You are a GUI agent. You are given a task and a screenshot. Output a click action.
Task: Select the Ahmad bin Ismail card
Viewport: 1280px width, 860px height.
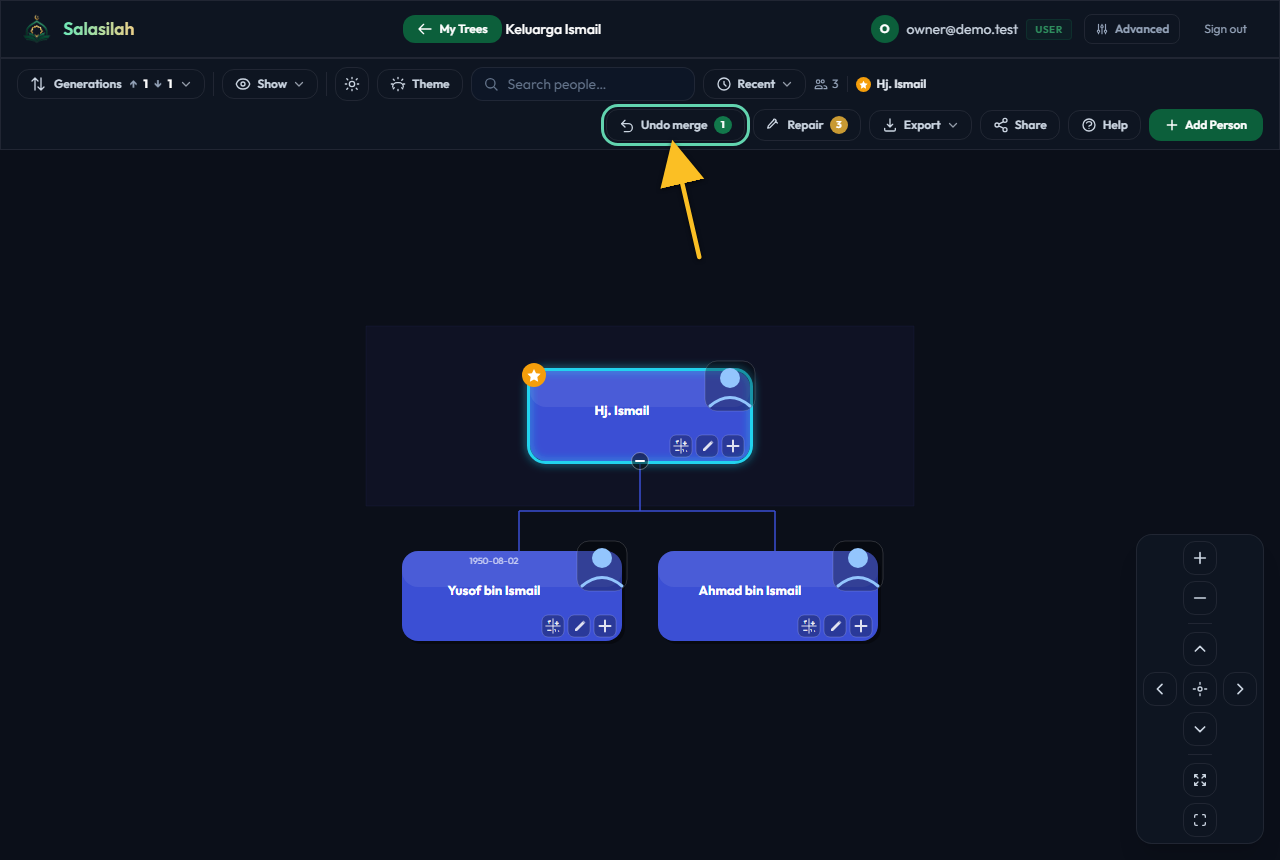click(768, 596)
